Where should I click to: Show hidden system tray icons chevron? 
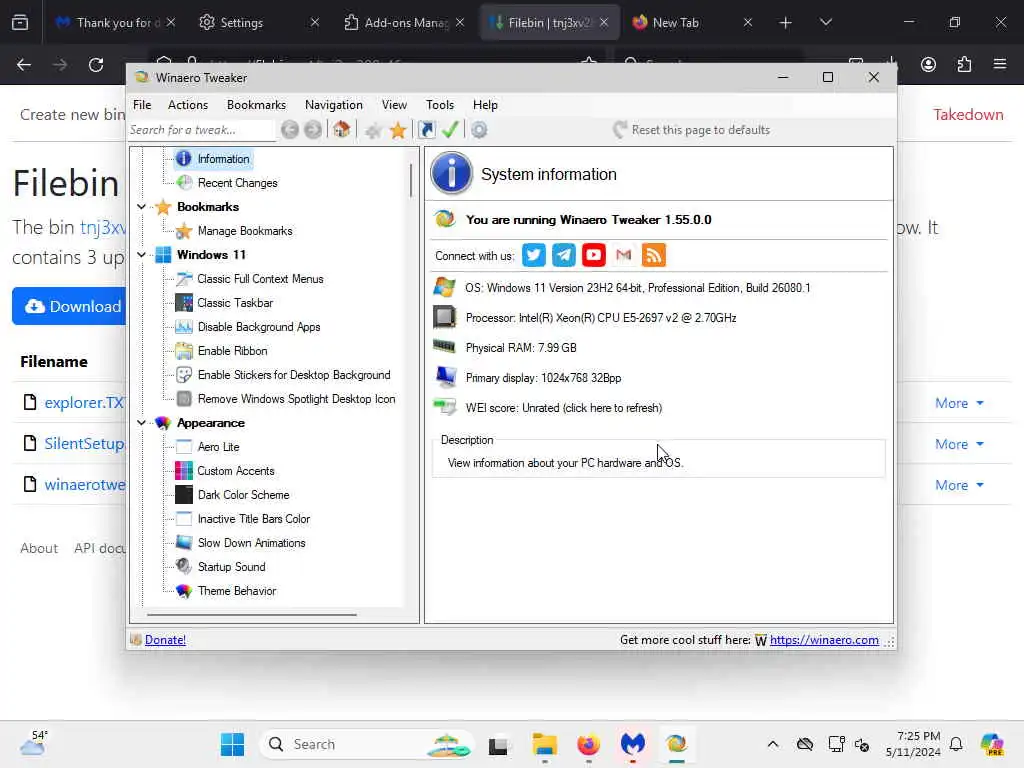click(773, 744)
